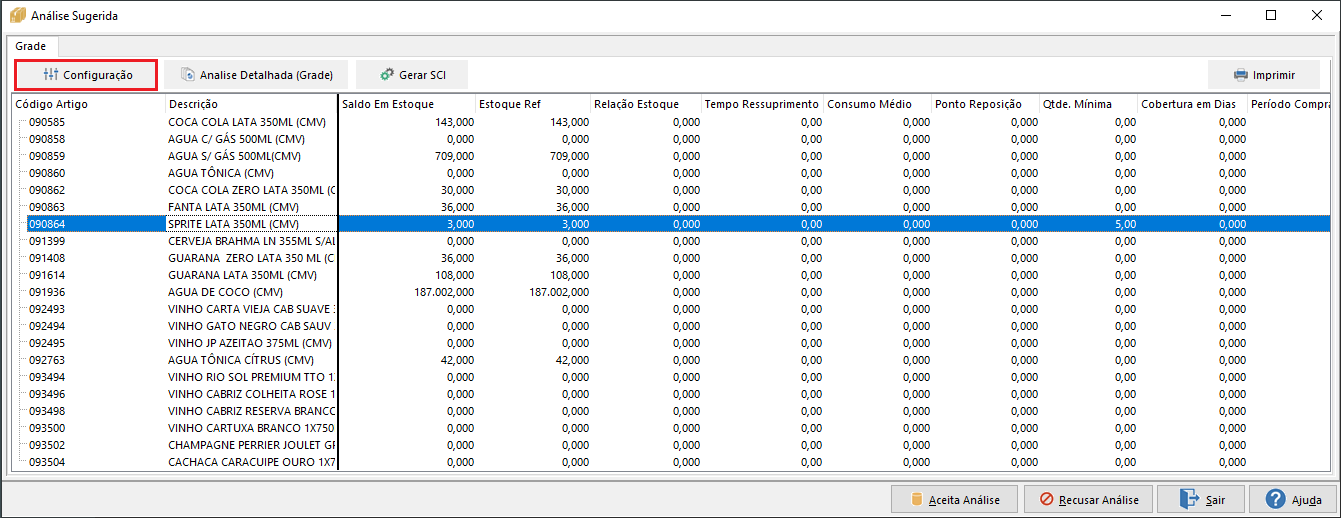Select article code 091408
This screenshot has height=518, width=1341.
pos(47,258)
